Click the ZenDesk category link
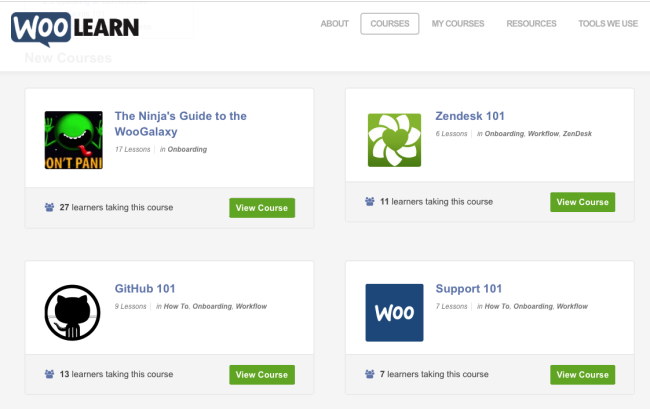650x409 pixels. 577,133
